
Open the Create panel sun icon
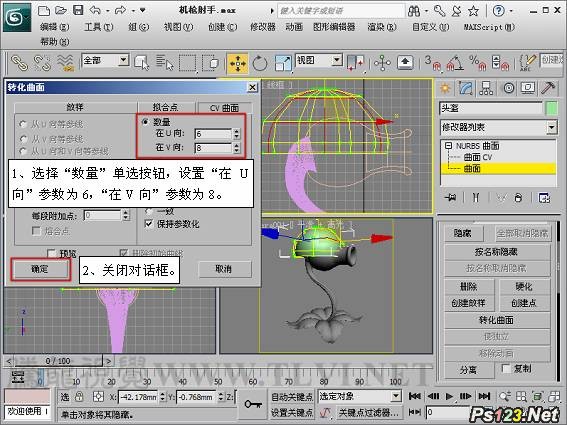pos(445,88)
